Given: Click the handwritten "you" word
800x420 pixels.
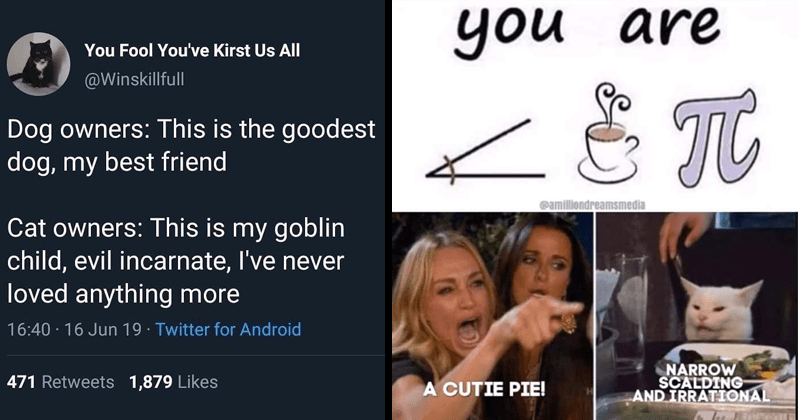Looking at the screenshot, I should pyautogui.click(x=509, y=28).
